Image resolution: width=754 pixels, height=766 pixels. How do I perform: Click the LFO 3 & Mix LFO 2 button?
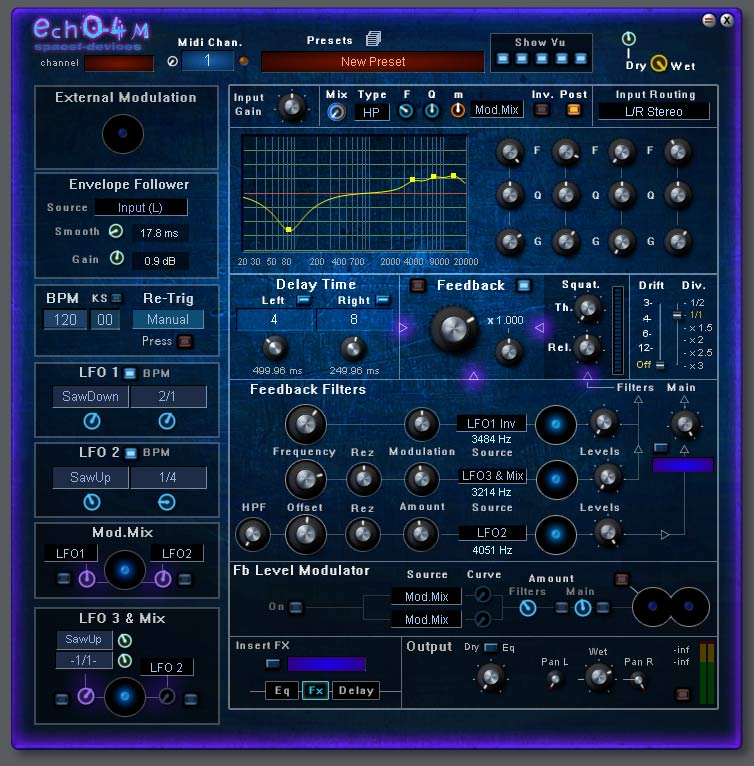(x=167, y=667)
